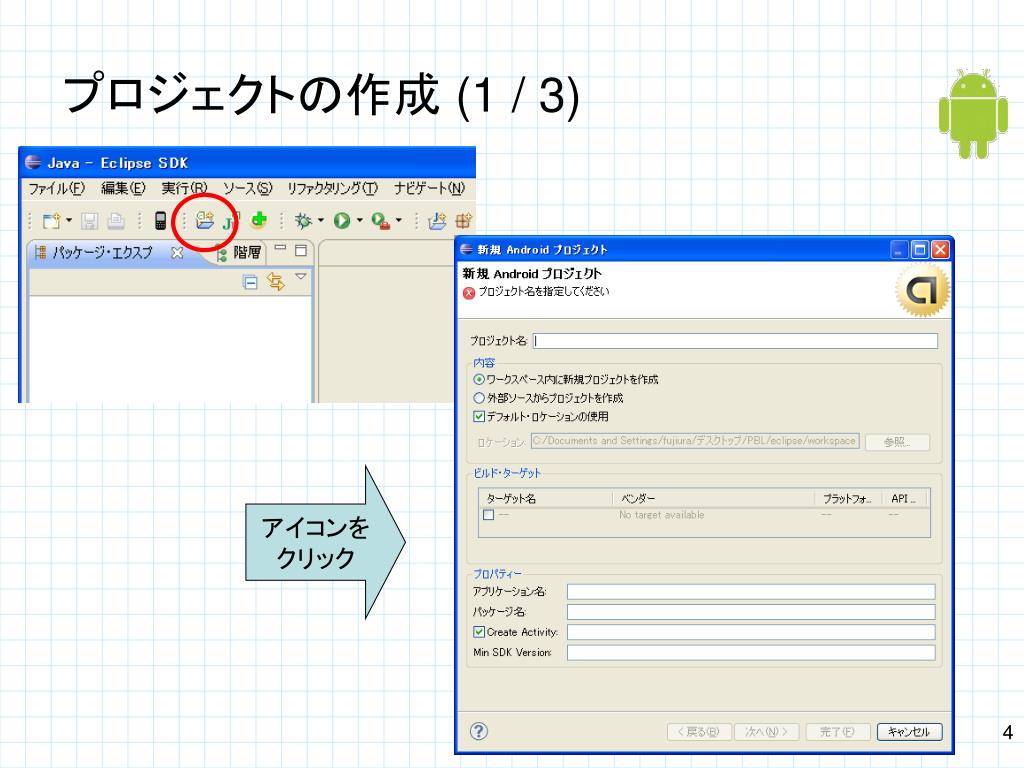This screenshot has width=1024, height=768.
Task: Toggle デフォルト・ロケーションの使用 checkbox
Action: point(479,416)
